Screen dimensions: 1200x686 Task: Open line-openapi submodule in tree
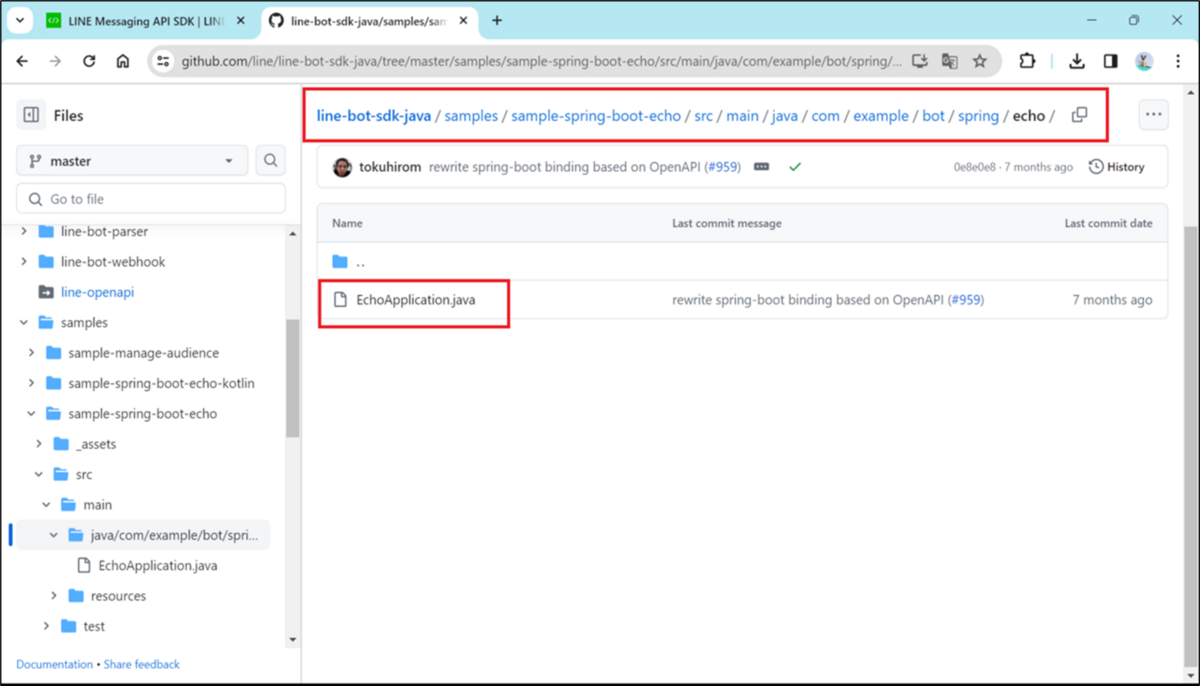point(97,292)
